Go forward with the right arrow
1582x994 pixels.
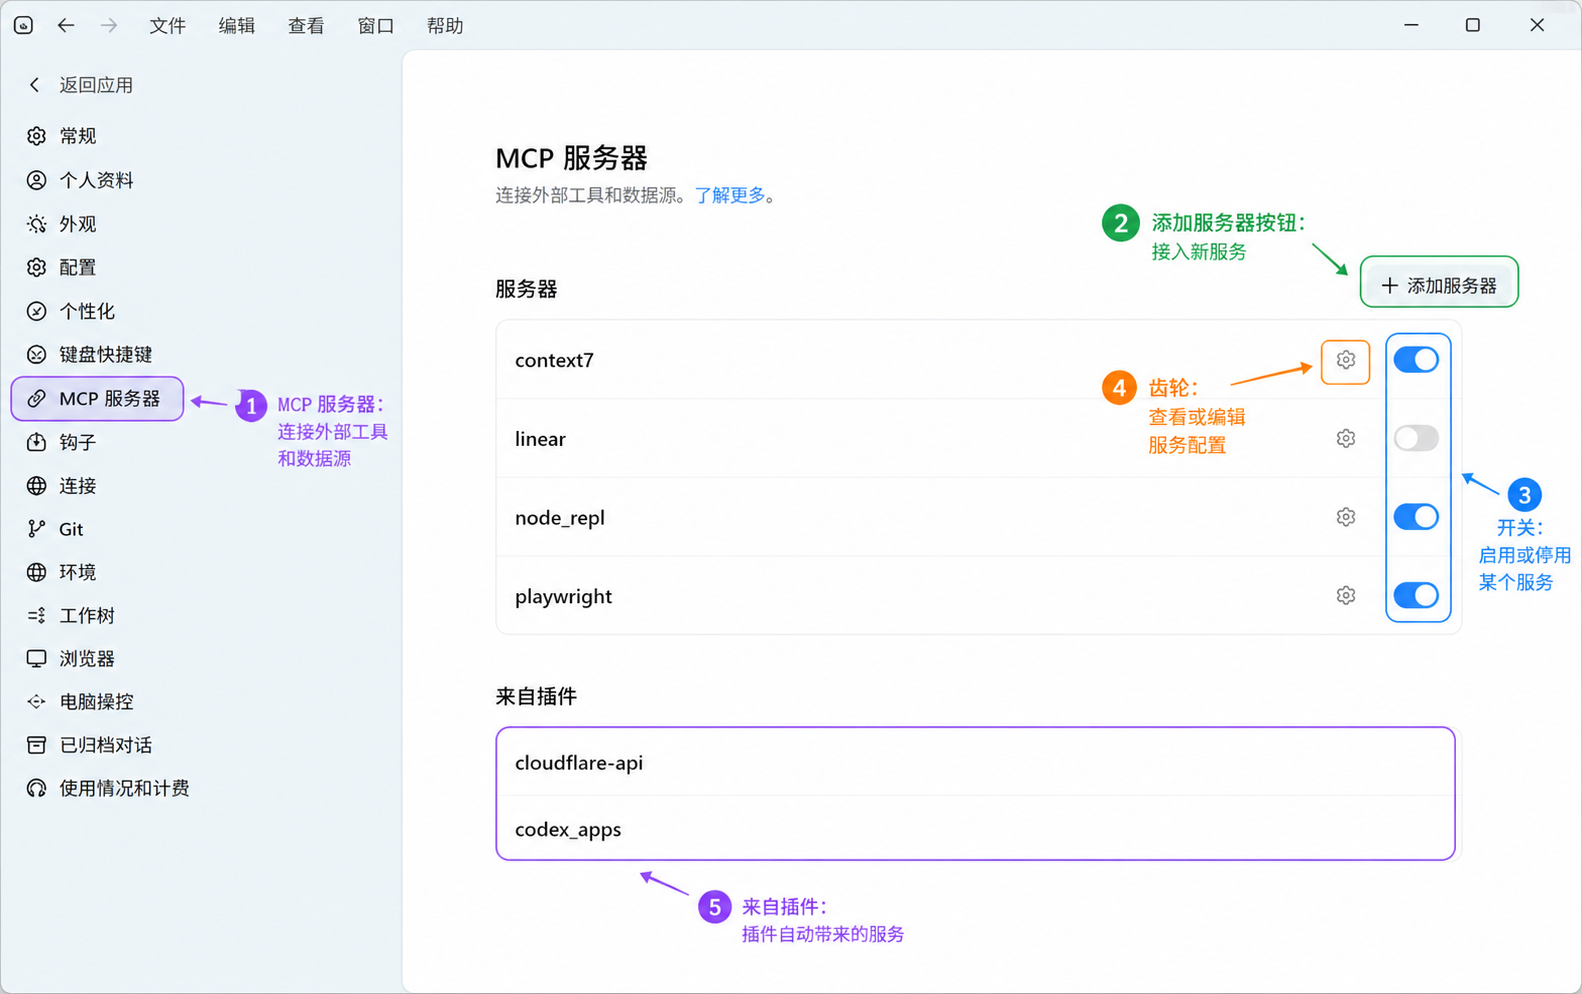pyautogui.click(x=109, y=25)
